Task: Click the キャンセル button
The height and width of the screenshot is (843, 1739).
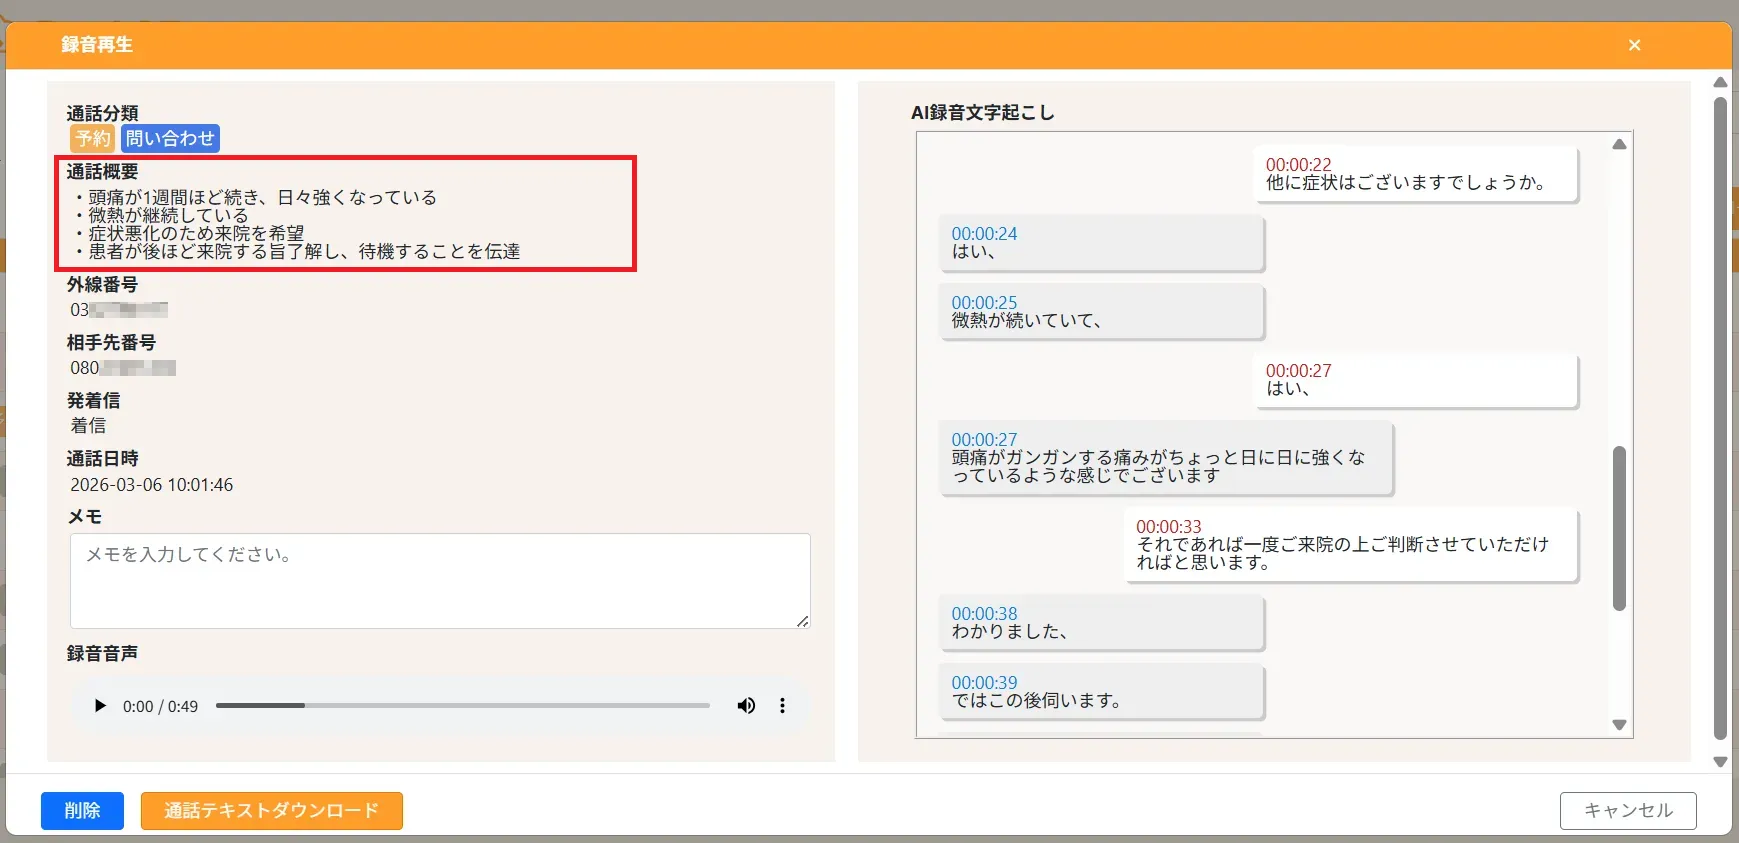Action: tap(1627, 811)
